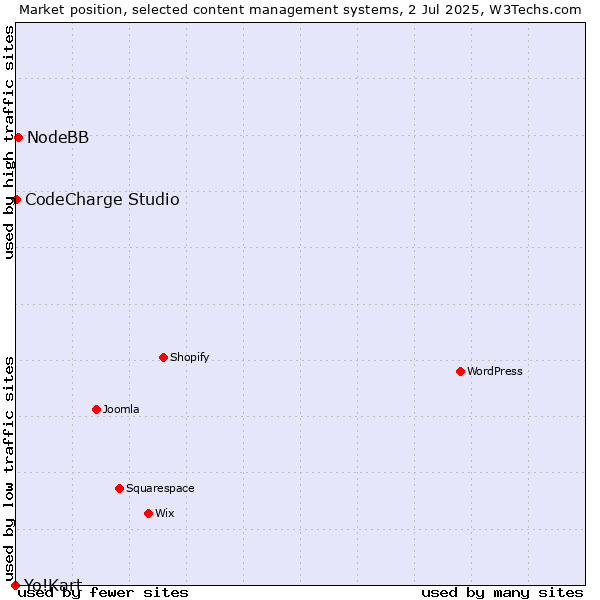600x600 pixels.
Task: Click the red Squarespace data point
Action: tap(119, 489)
